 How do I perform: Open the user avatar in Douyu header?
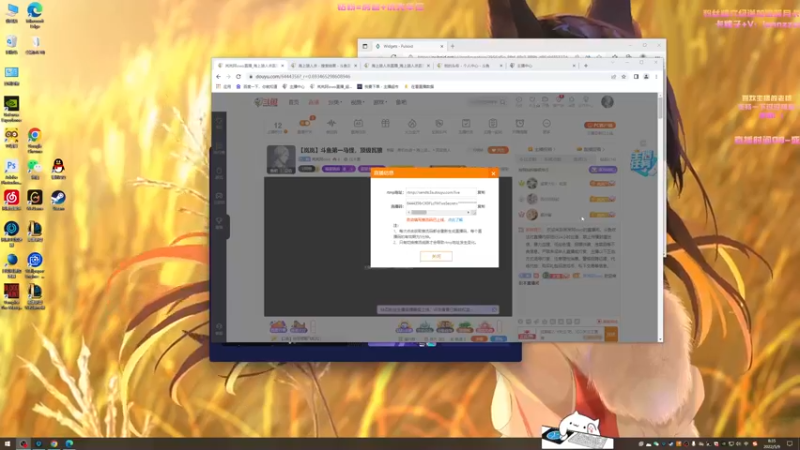[x=607, y=102]
